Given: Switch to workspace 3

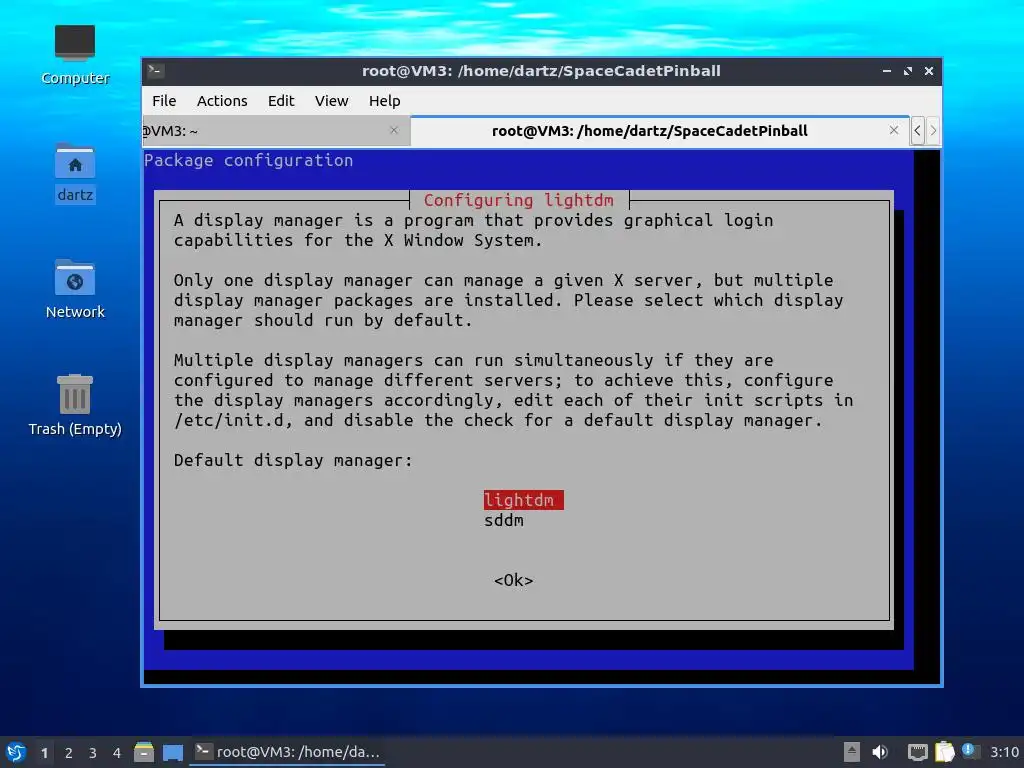Looking at the screenshot, I should [x=93, y=753].
